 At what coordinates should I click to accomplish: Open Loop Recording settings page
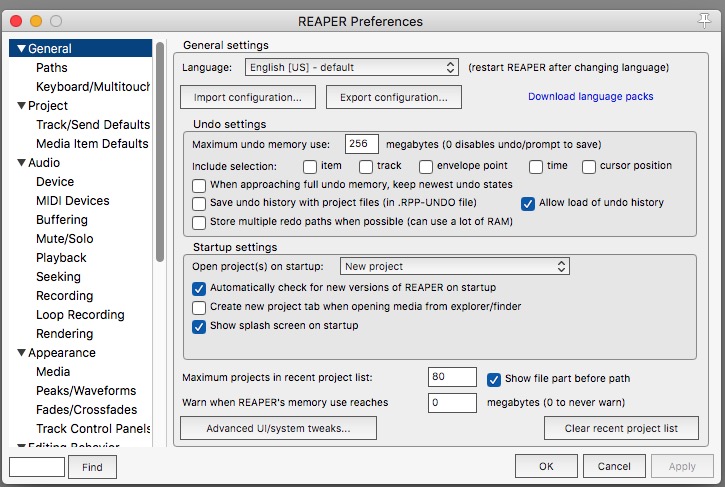80,314
